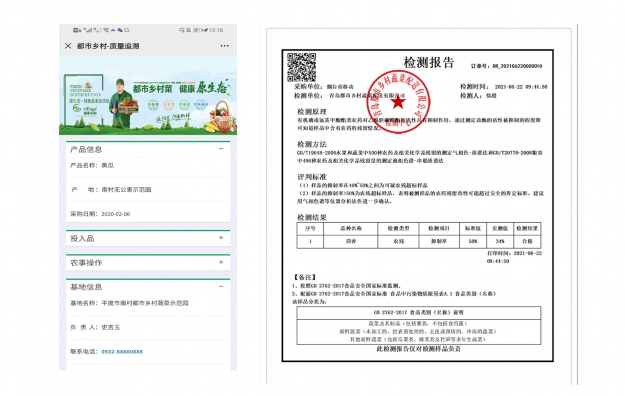Viewport: 625px width, 396px height.
Task: Expand the 农事操作 section
Action: click(221, 262)
